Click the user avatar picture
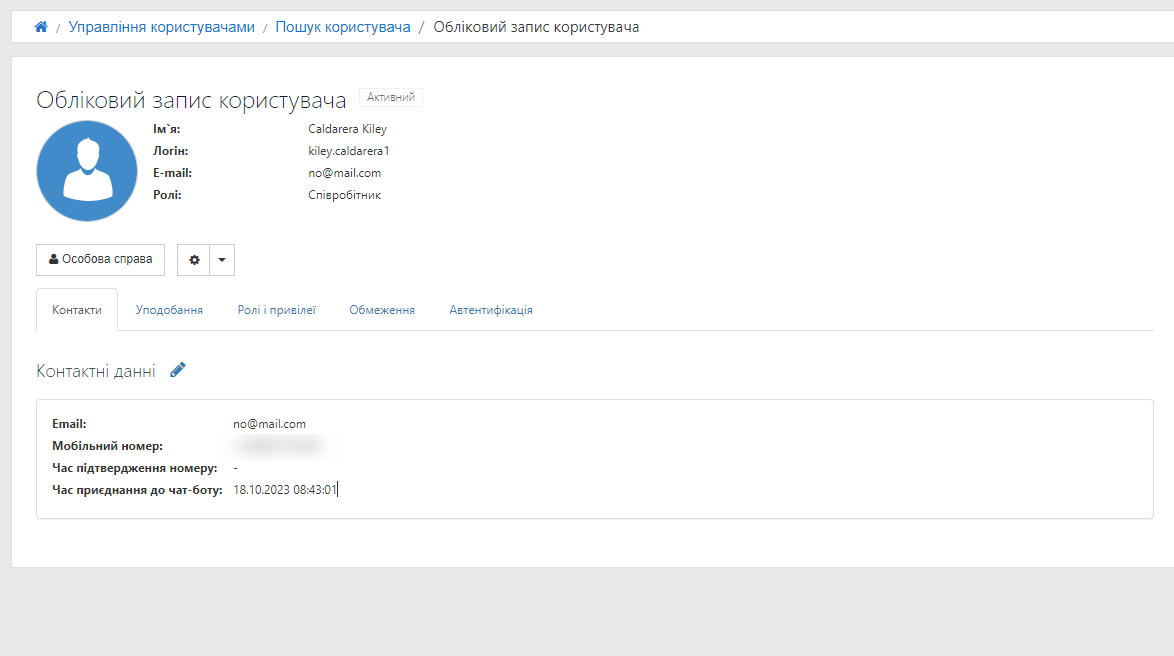Image resolution: width=1174 pixels, height=656 pixels. pyautogui.click(x=87, y=171)
